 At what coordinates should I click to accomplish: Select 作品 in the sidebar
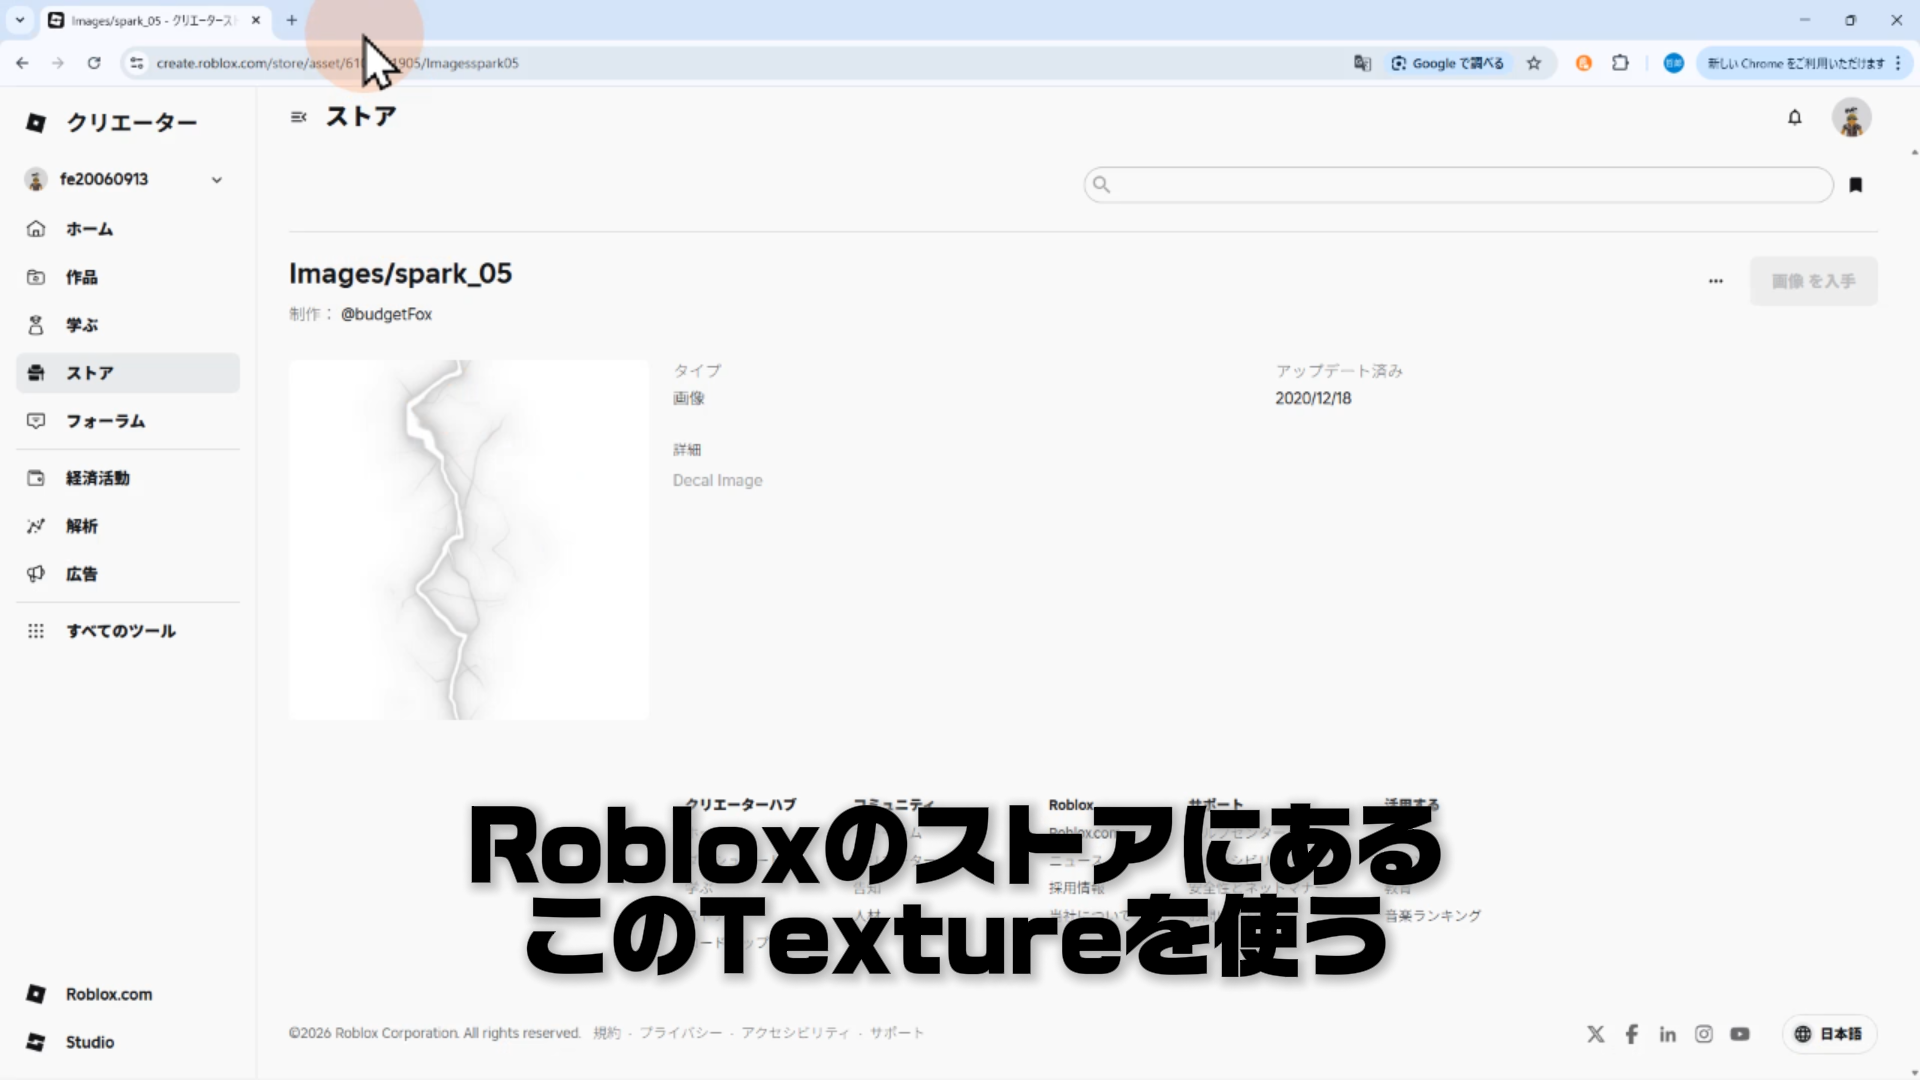(81, 277)
